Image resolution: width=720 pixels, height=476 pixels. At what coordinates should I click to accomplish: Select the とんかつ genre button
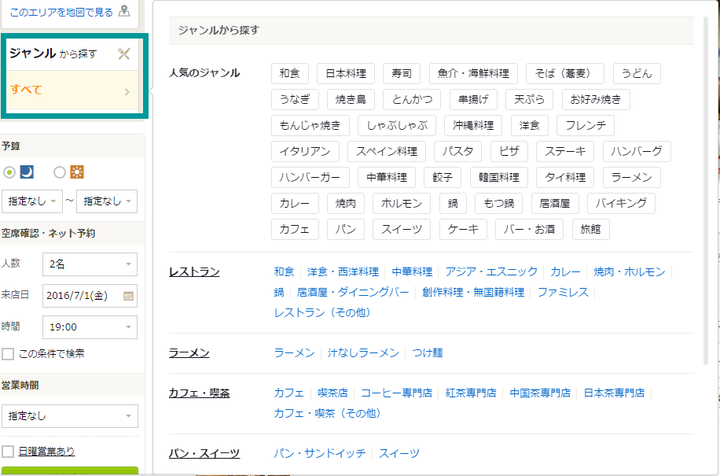coord(412,99)
